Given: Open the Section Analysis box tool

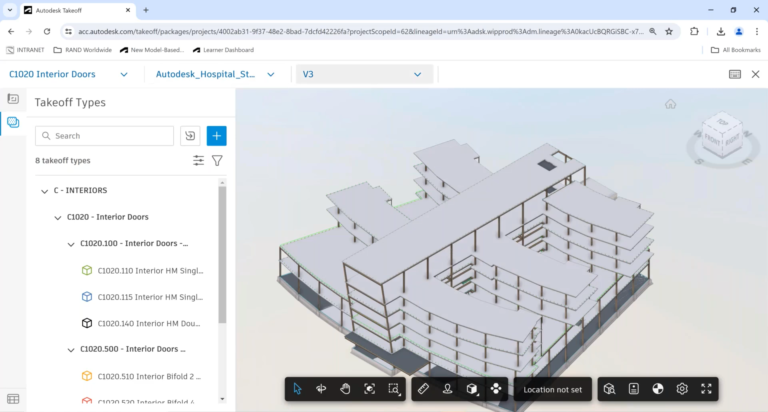Looking at the screenshot, I should pos(472,389).
